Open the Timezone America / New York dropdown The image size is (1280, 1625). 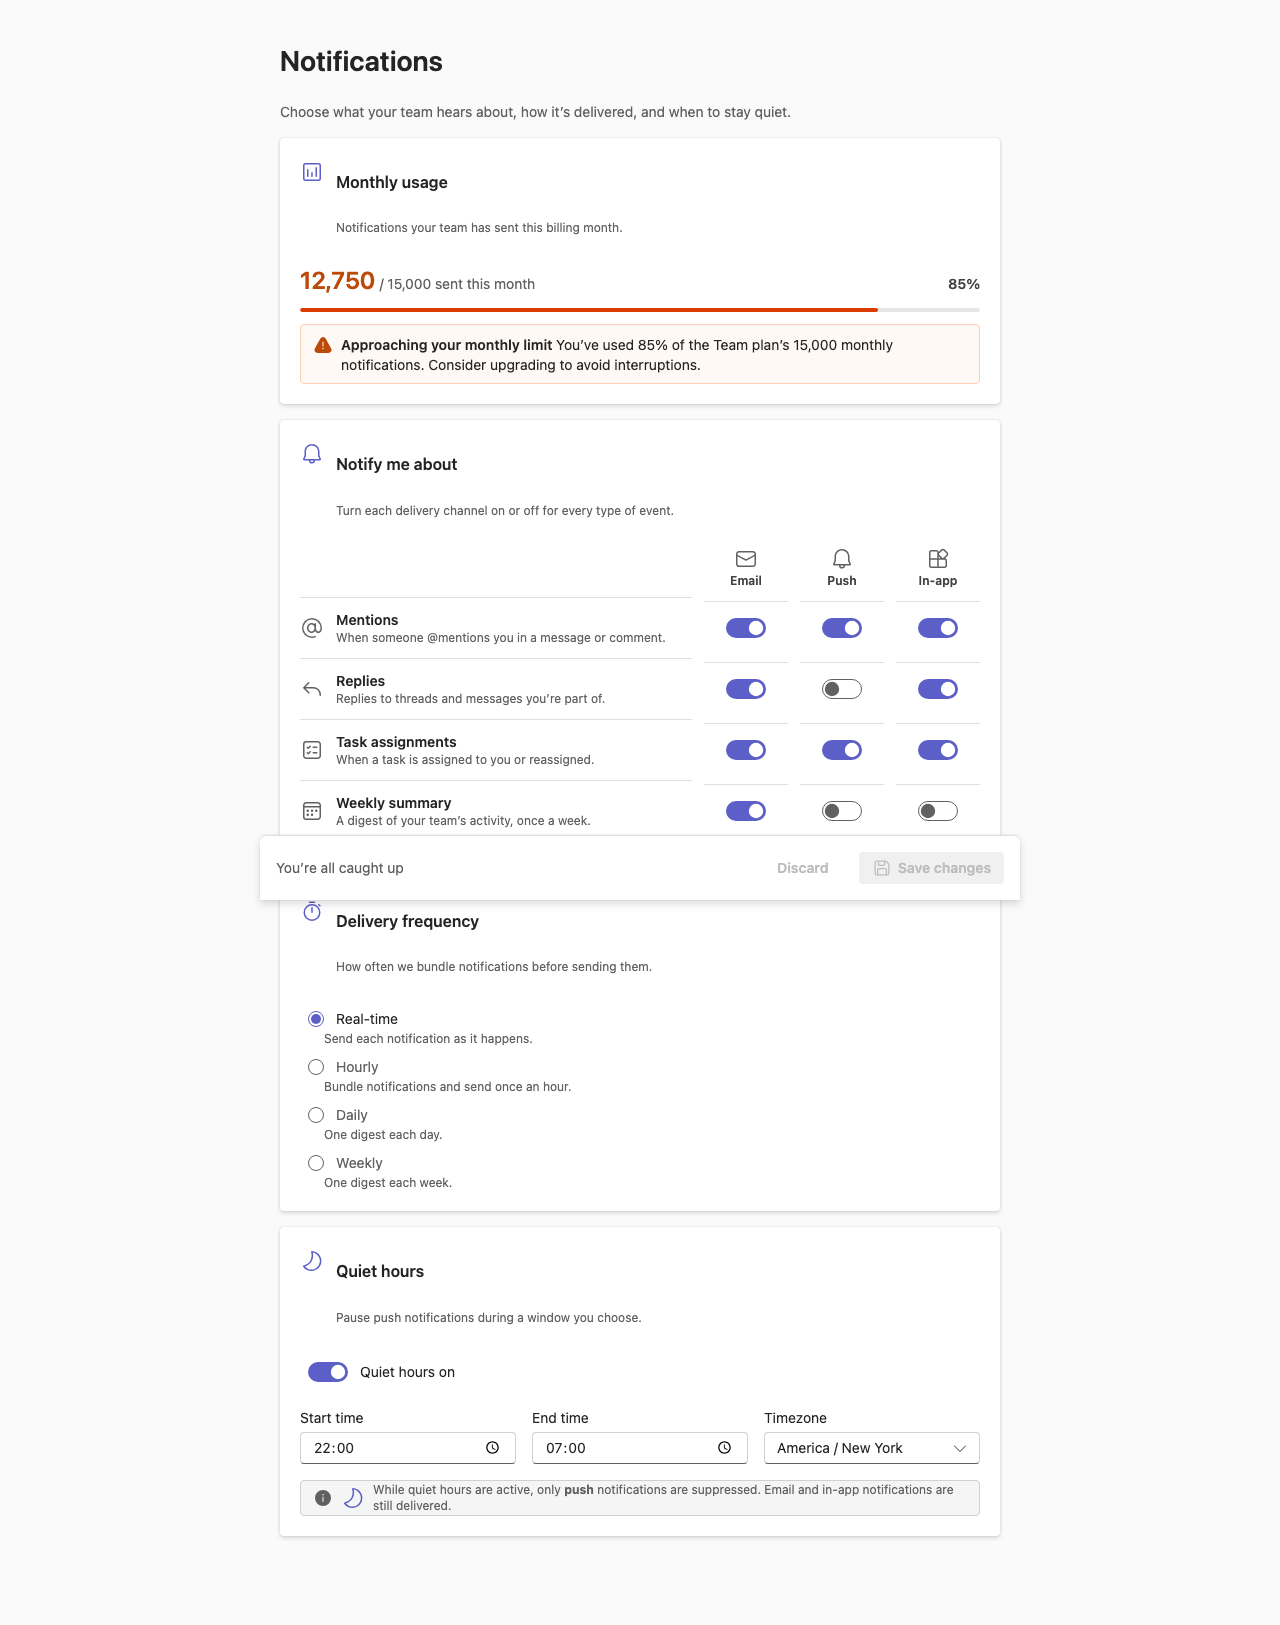tap(872, 1448)
